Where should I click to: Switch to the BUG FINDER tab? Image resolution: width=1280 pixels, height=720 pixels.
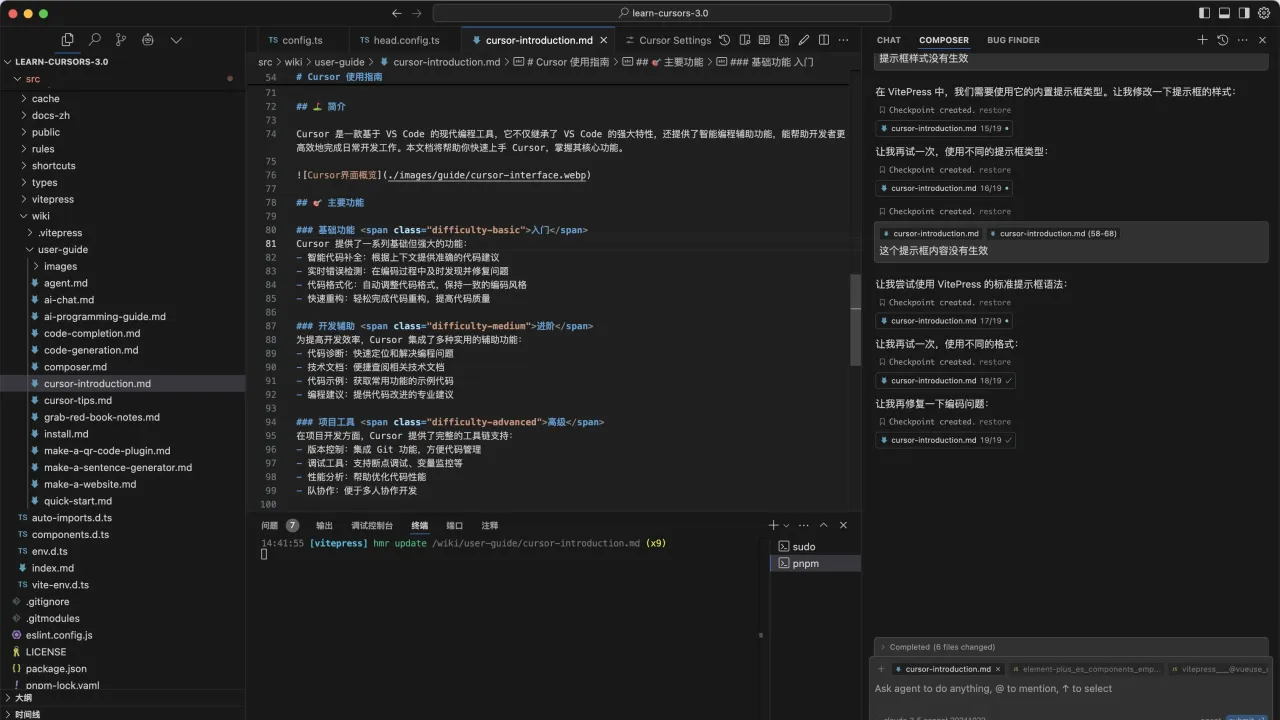point(1013,40)
